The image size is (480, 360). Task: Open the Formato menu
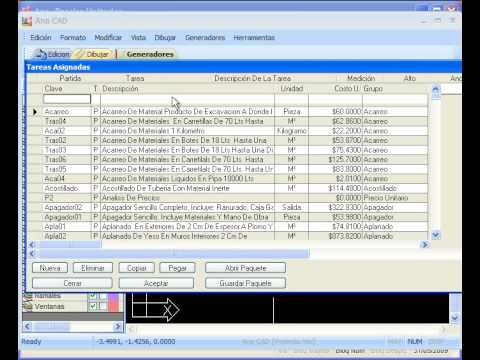tap(73, 37)
